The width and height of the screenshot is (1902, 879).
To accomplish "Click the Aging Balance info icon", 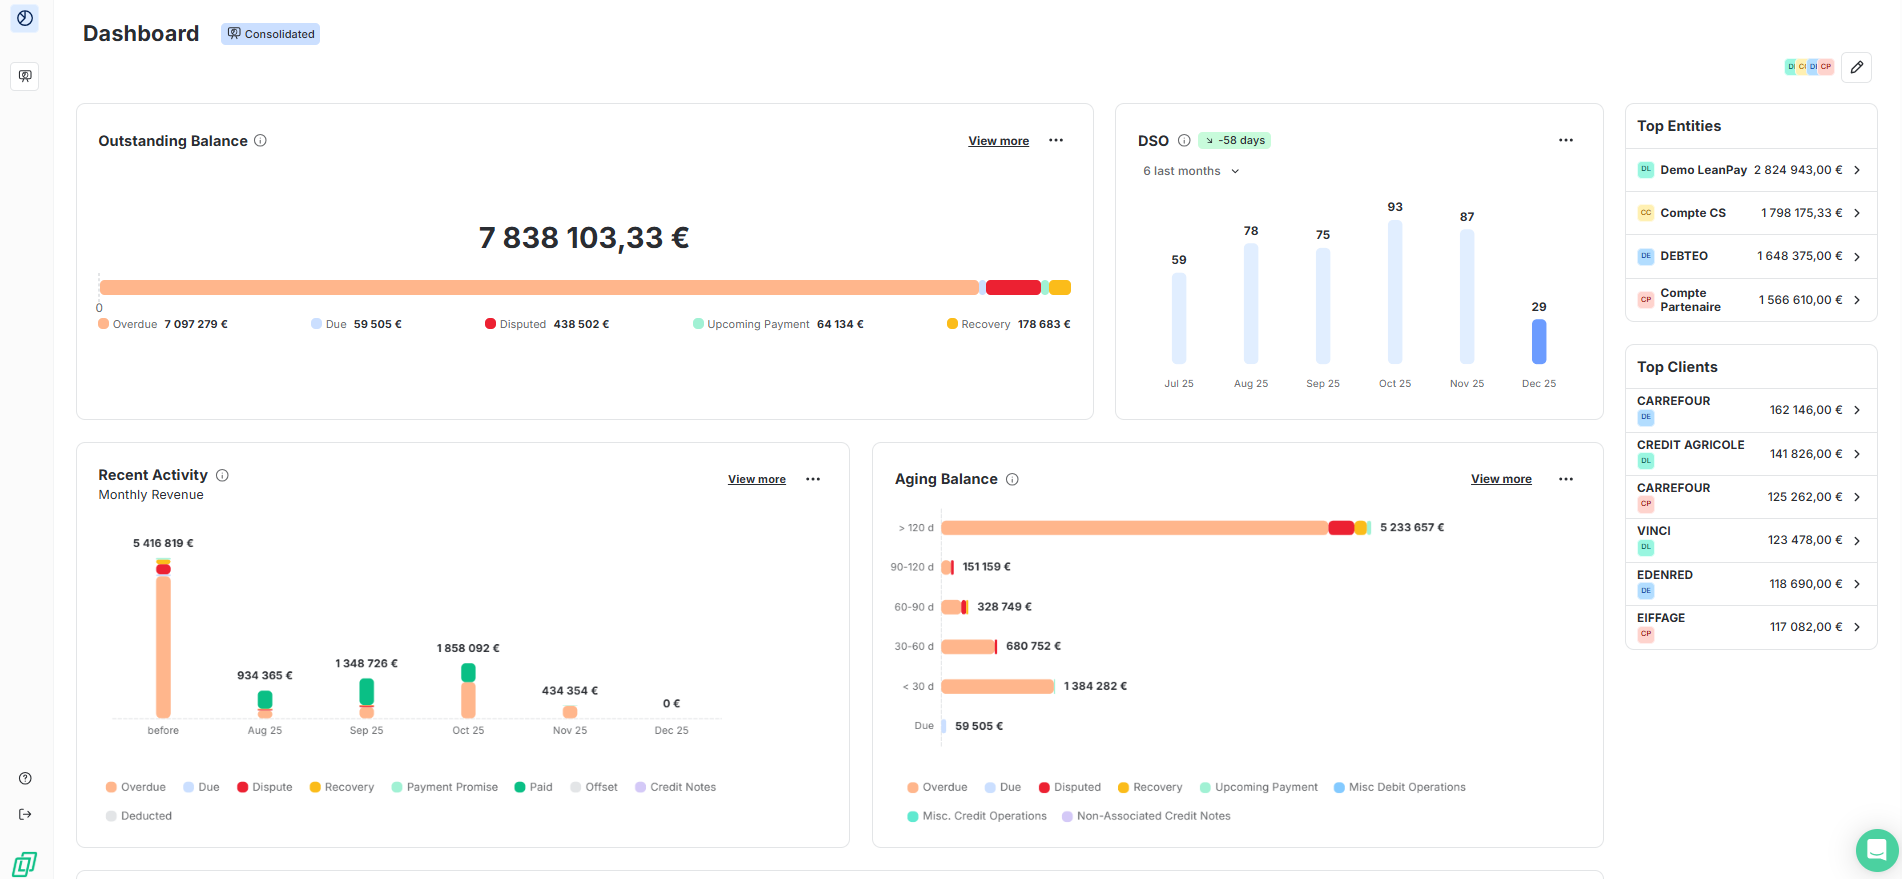I will 1012,479.
